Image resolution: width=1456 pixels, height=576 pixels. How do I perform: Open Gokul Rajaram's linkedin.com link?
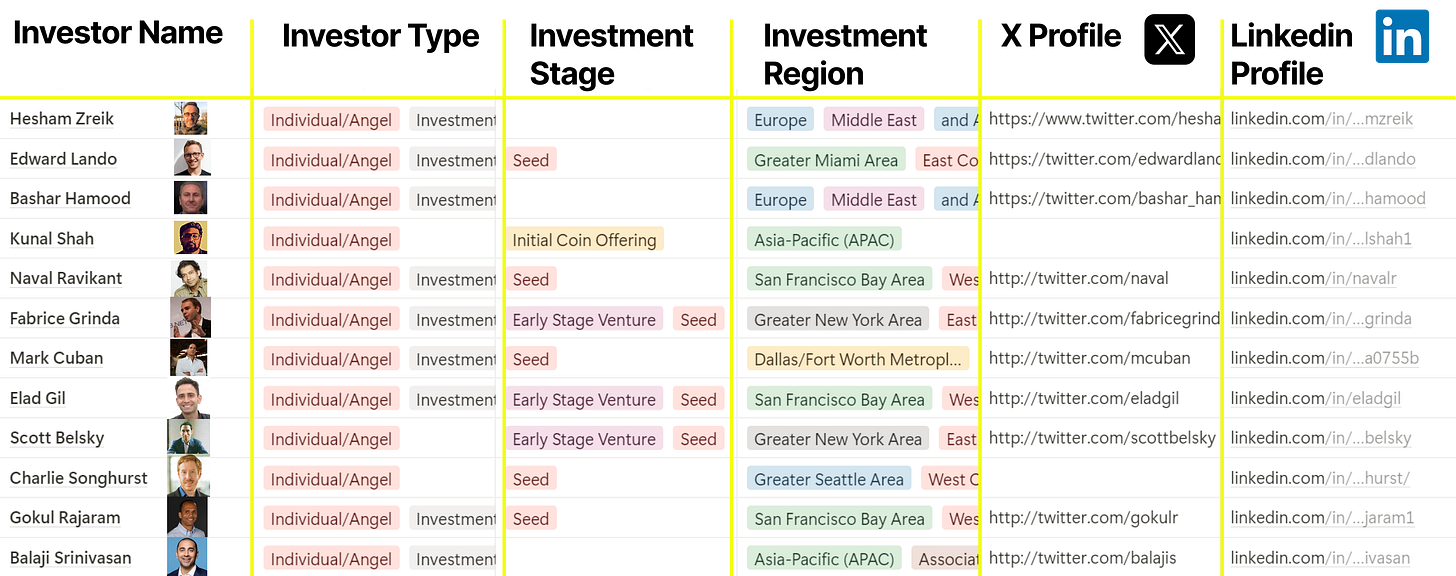click(1322, 518)
